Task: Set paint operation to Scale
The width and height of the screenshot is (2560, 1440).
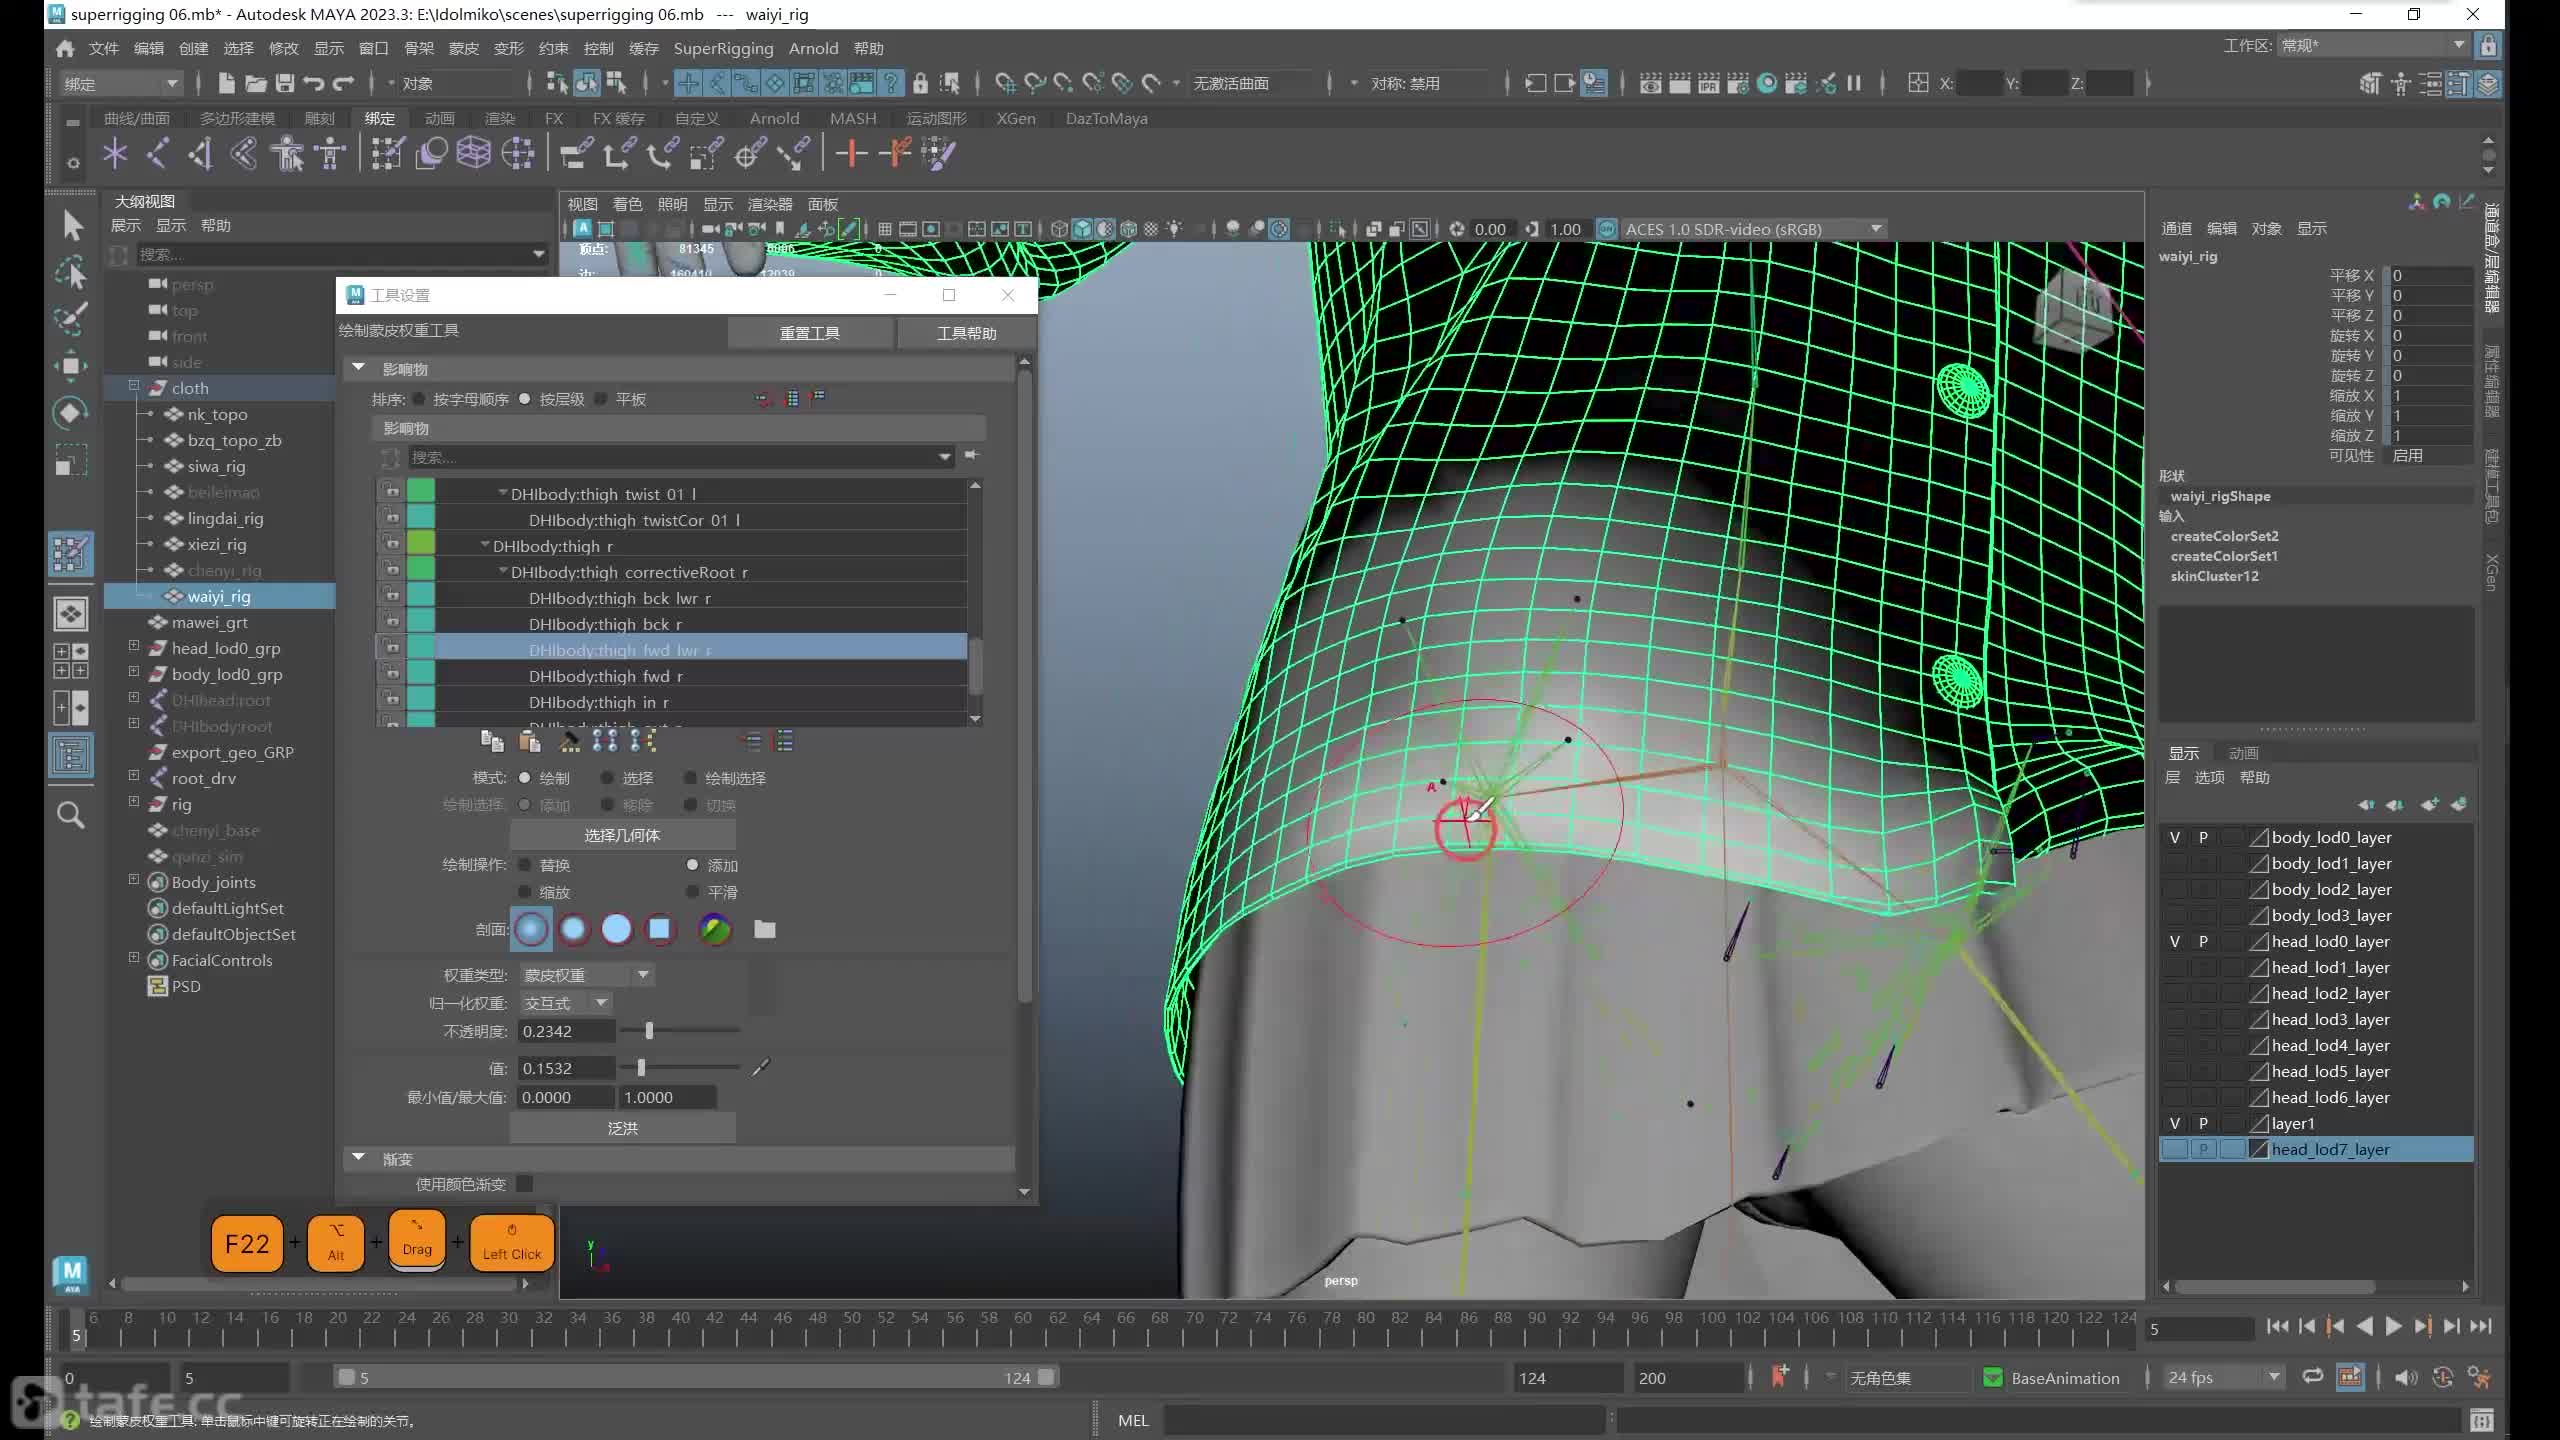Action: 525,892
